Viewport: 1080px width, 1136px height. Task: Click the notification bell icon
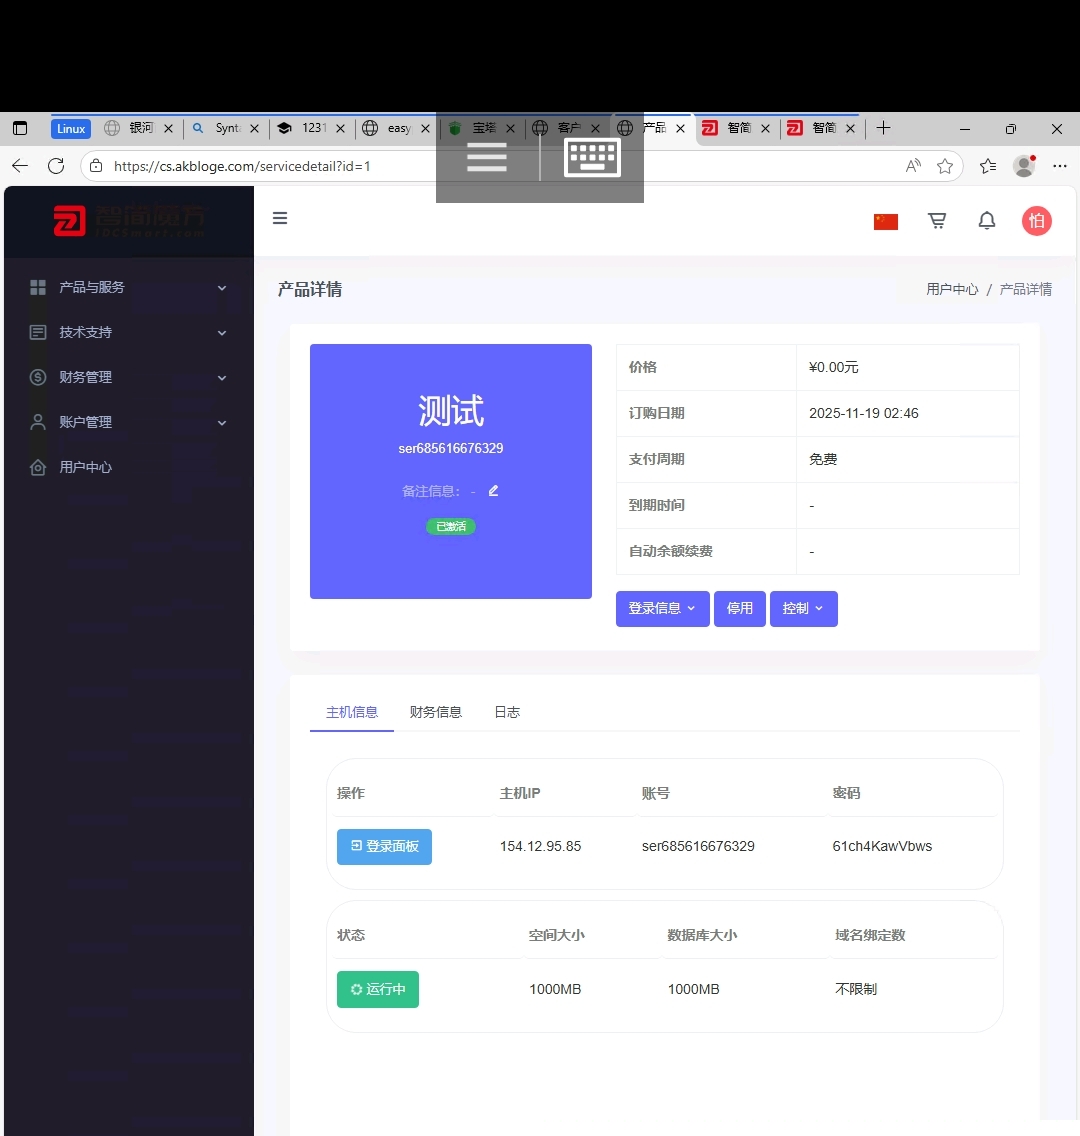click(987, 220)
